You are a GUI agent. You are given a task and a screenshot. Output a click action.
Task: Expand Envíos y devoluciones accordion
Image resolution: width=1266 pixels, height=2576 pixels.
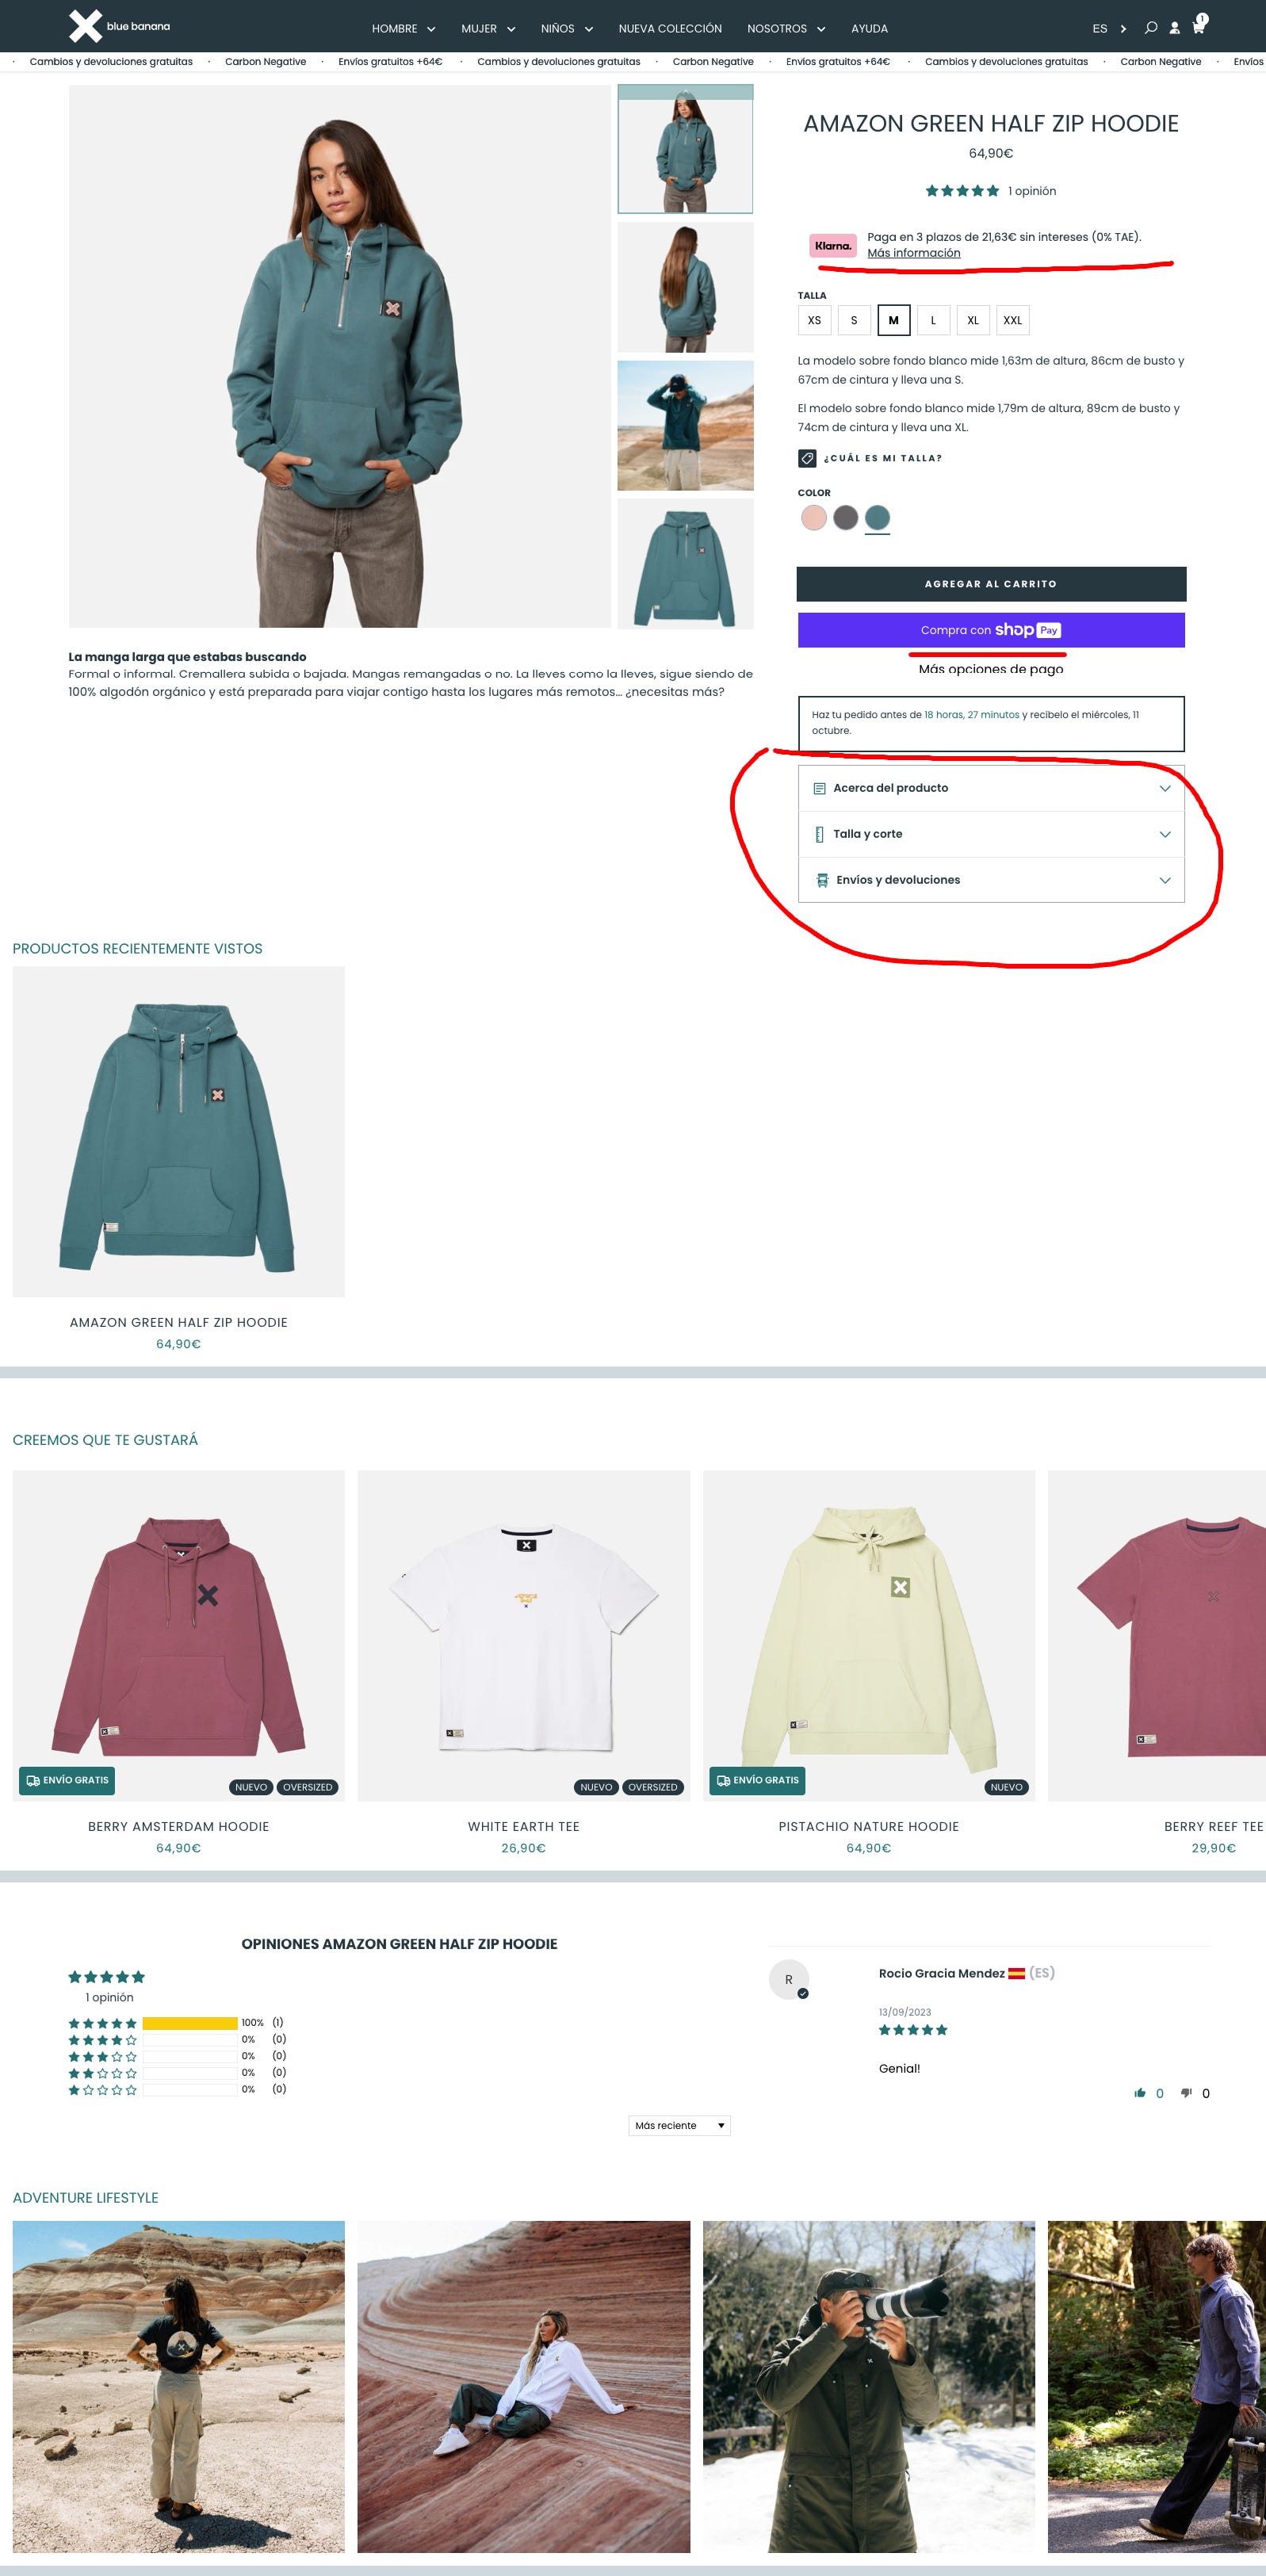click(x=991, y=880)
